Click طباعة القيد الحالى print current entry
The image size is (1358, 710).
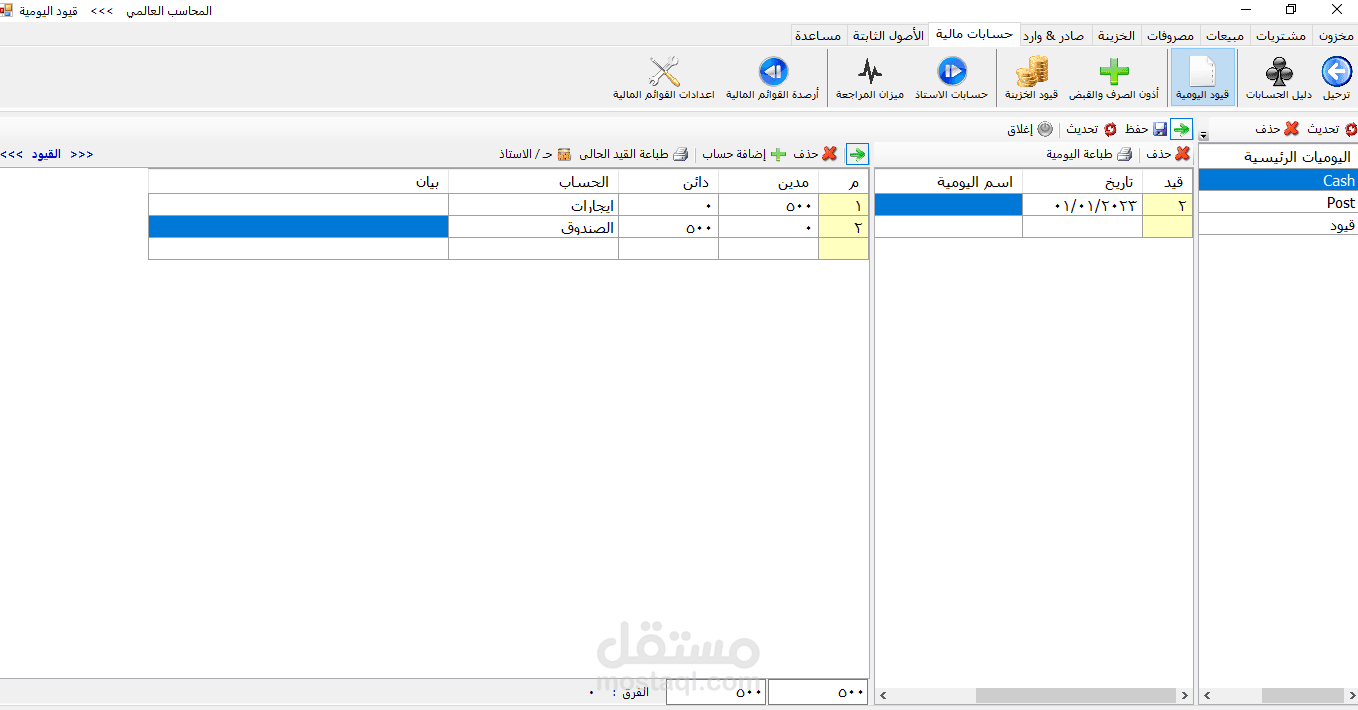coord(634,154)
